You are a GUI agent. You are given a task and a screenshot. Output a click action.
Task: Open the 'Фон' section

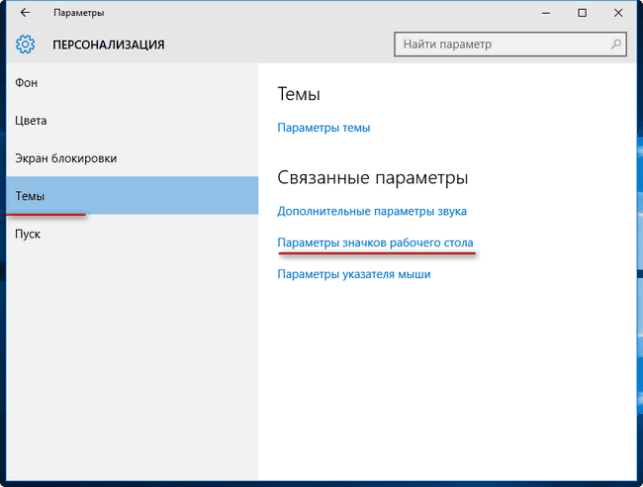(x=132, y=83)
